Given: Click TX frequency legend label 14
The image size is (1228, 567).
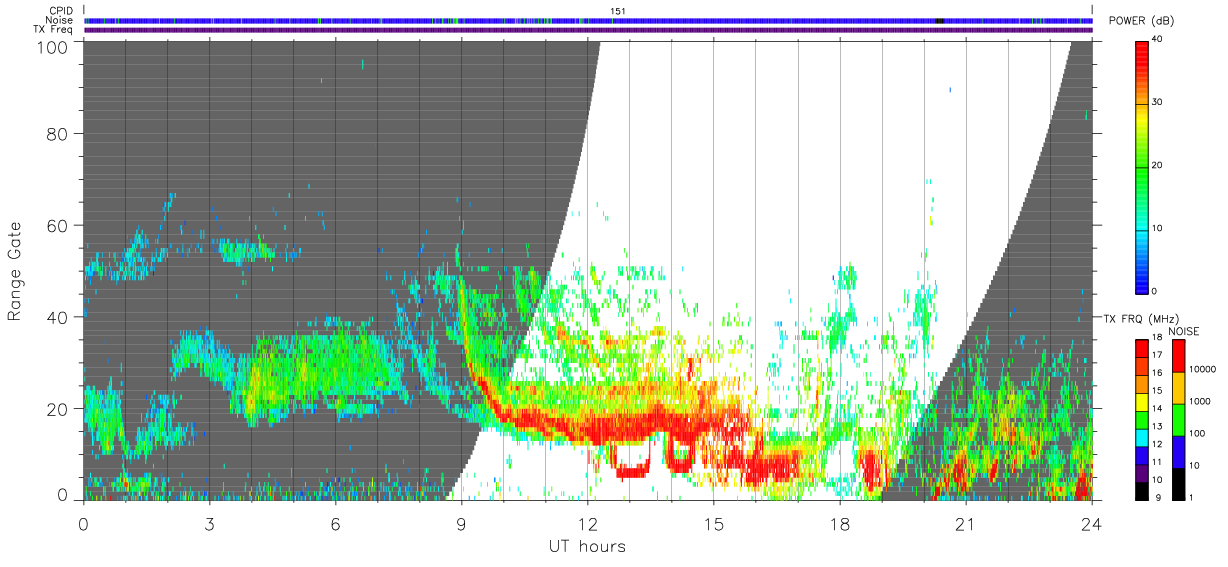Looking at the screenshot, I should pos(1157,408).
